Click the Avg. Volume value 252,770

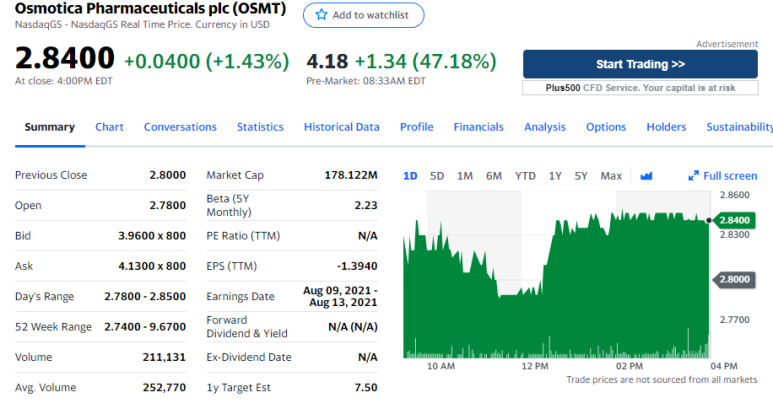click(x=164, y=388)
